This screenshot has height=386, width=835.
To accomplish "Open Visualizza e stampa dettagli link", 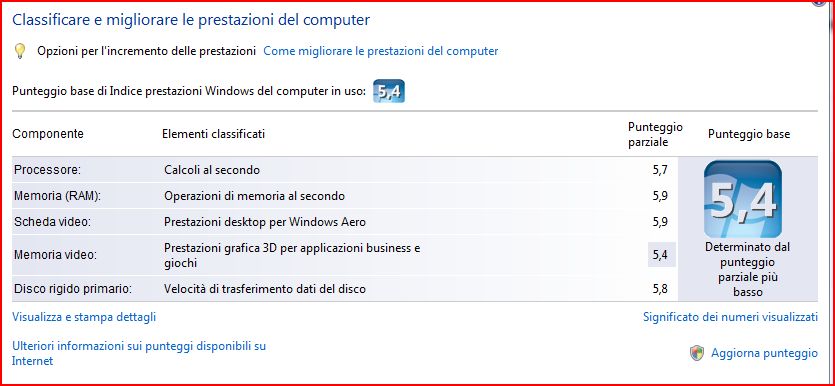I will point(84,317).
